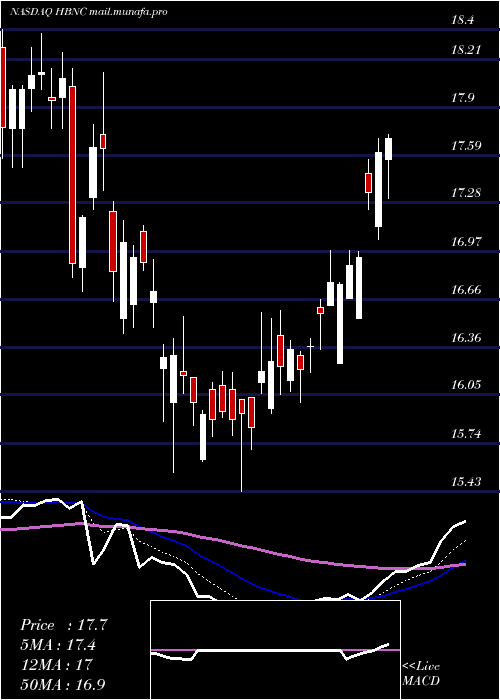Click the 17.59 price axis label
This screenshot has height=700, width=500.
[x=466, y=146]
